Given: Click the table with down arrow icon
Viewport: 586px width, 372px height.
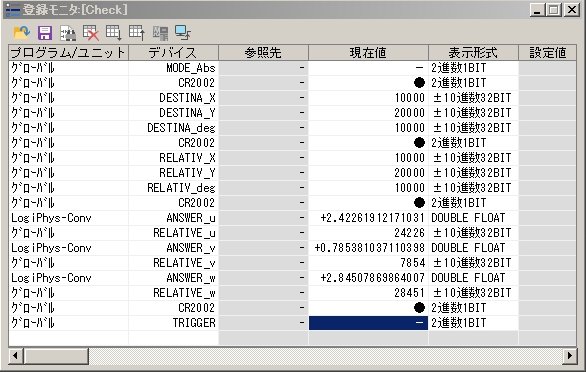Looking at the screenshot, I should (x=114, y=33).
